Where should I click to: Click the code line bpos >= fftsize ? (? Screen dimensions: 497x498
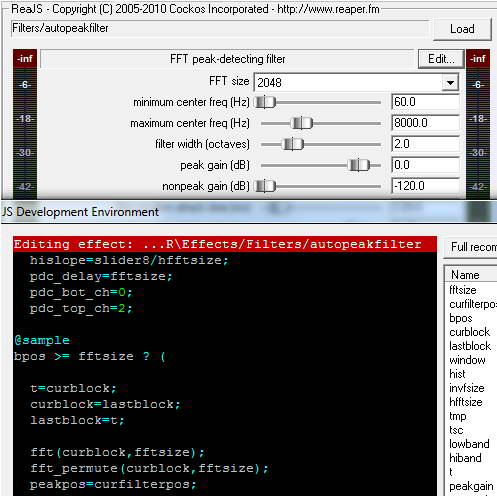[90, 356]
